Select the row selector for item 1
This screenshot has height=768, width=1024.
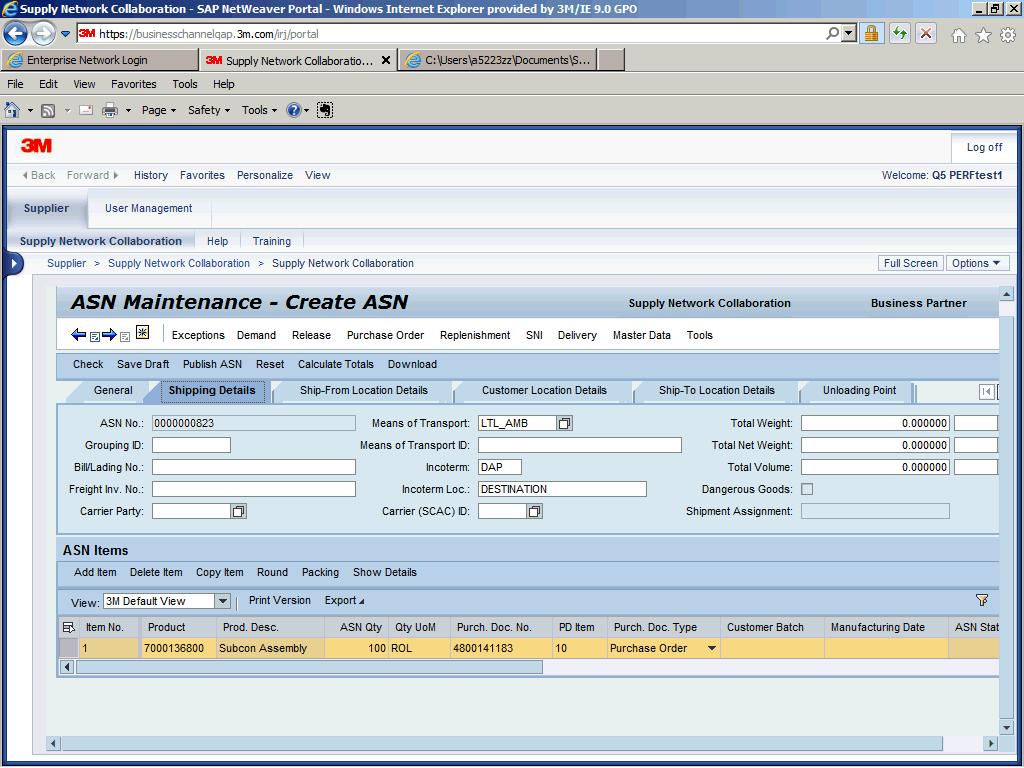pyautogui.click(x=69, y=648)
